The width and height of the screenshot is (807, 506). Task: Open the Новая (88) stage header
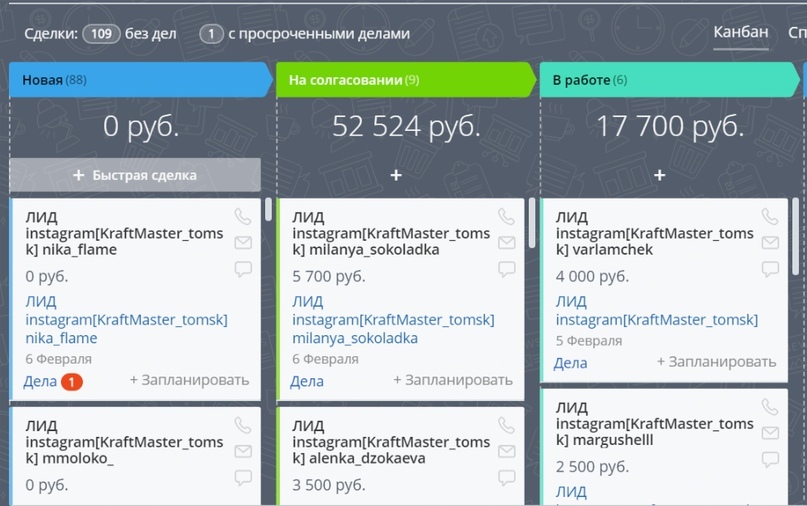(140, 80)
